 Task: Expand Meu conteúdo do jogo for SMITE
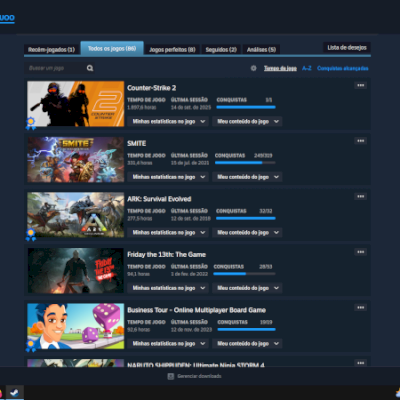click(247, 177)
